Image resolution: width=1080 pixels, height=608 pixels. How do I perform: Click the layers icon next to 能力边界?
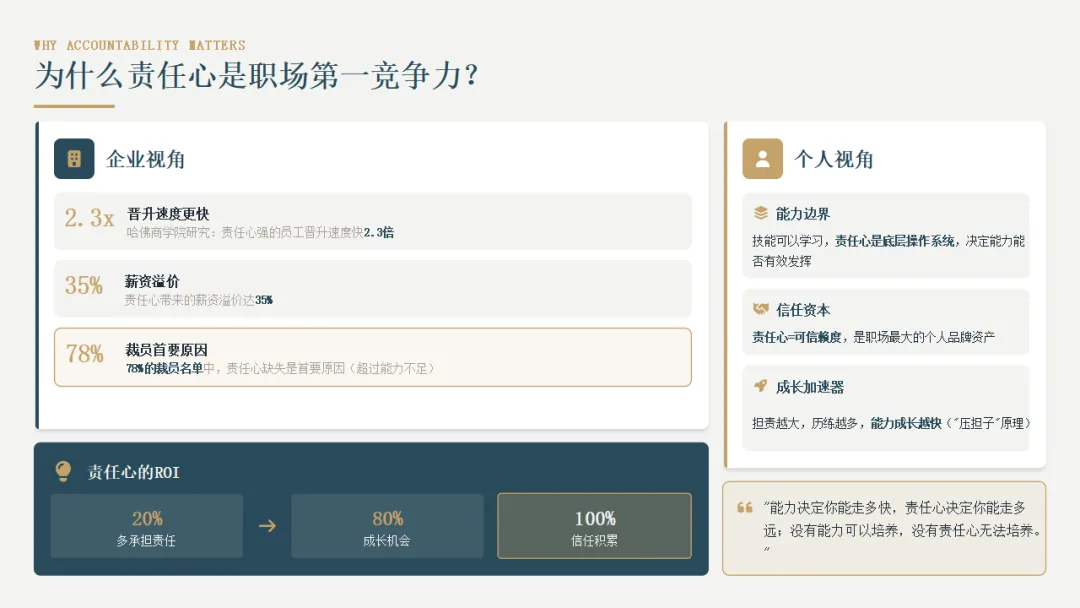pyautogui.click(x=760, y=213)
